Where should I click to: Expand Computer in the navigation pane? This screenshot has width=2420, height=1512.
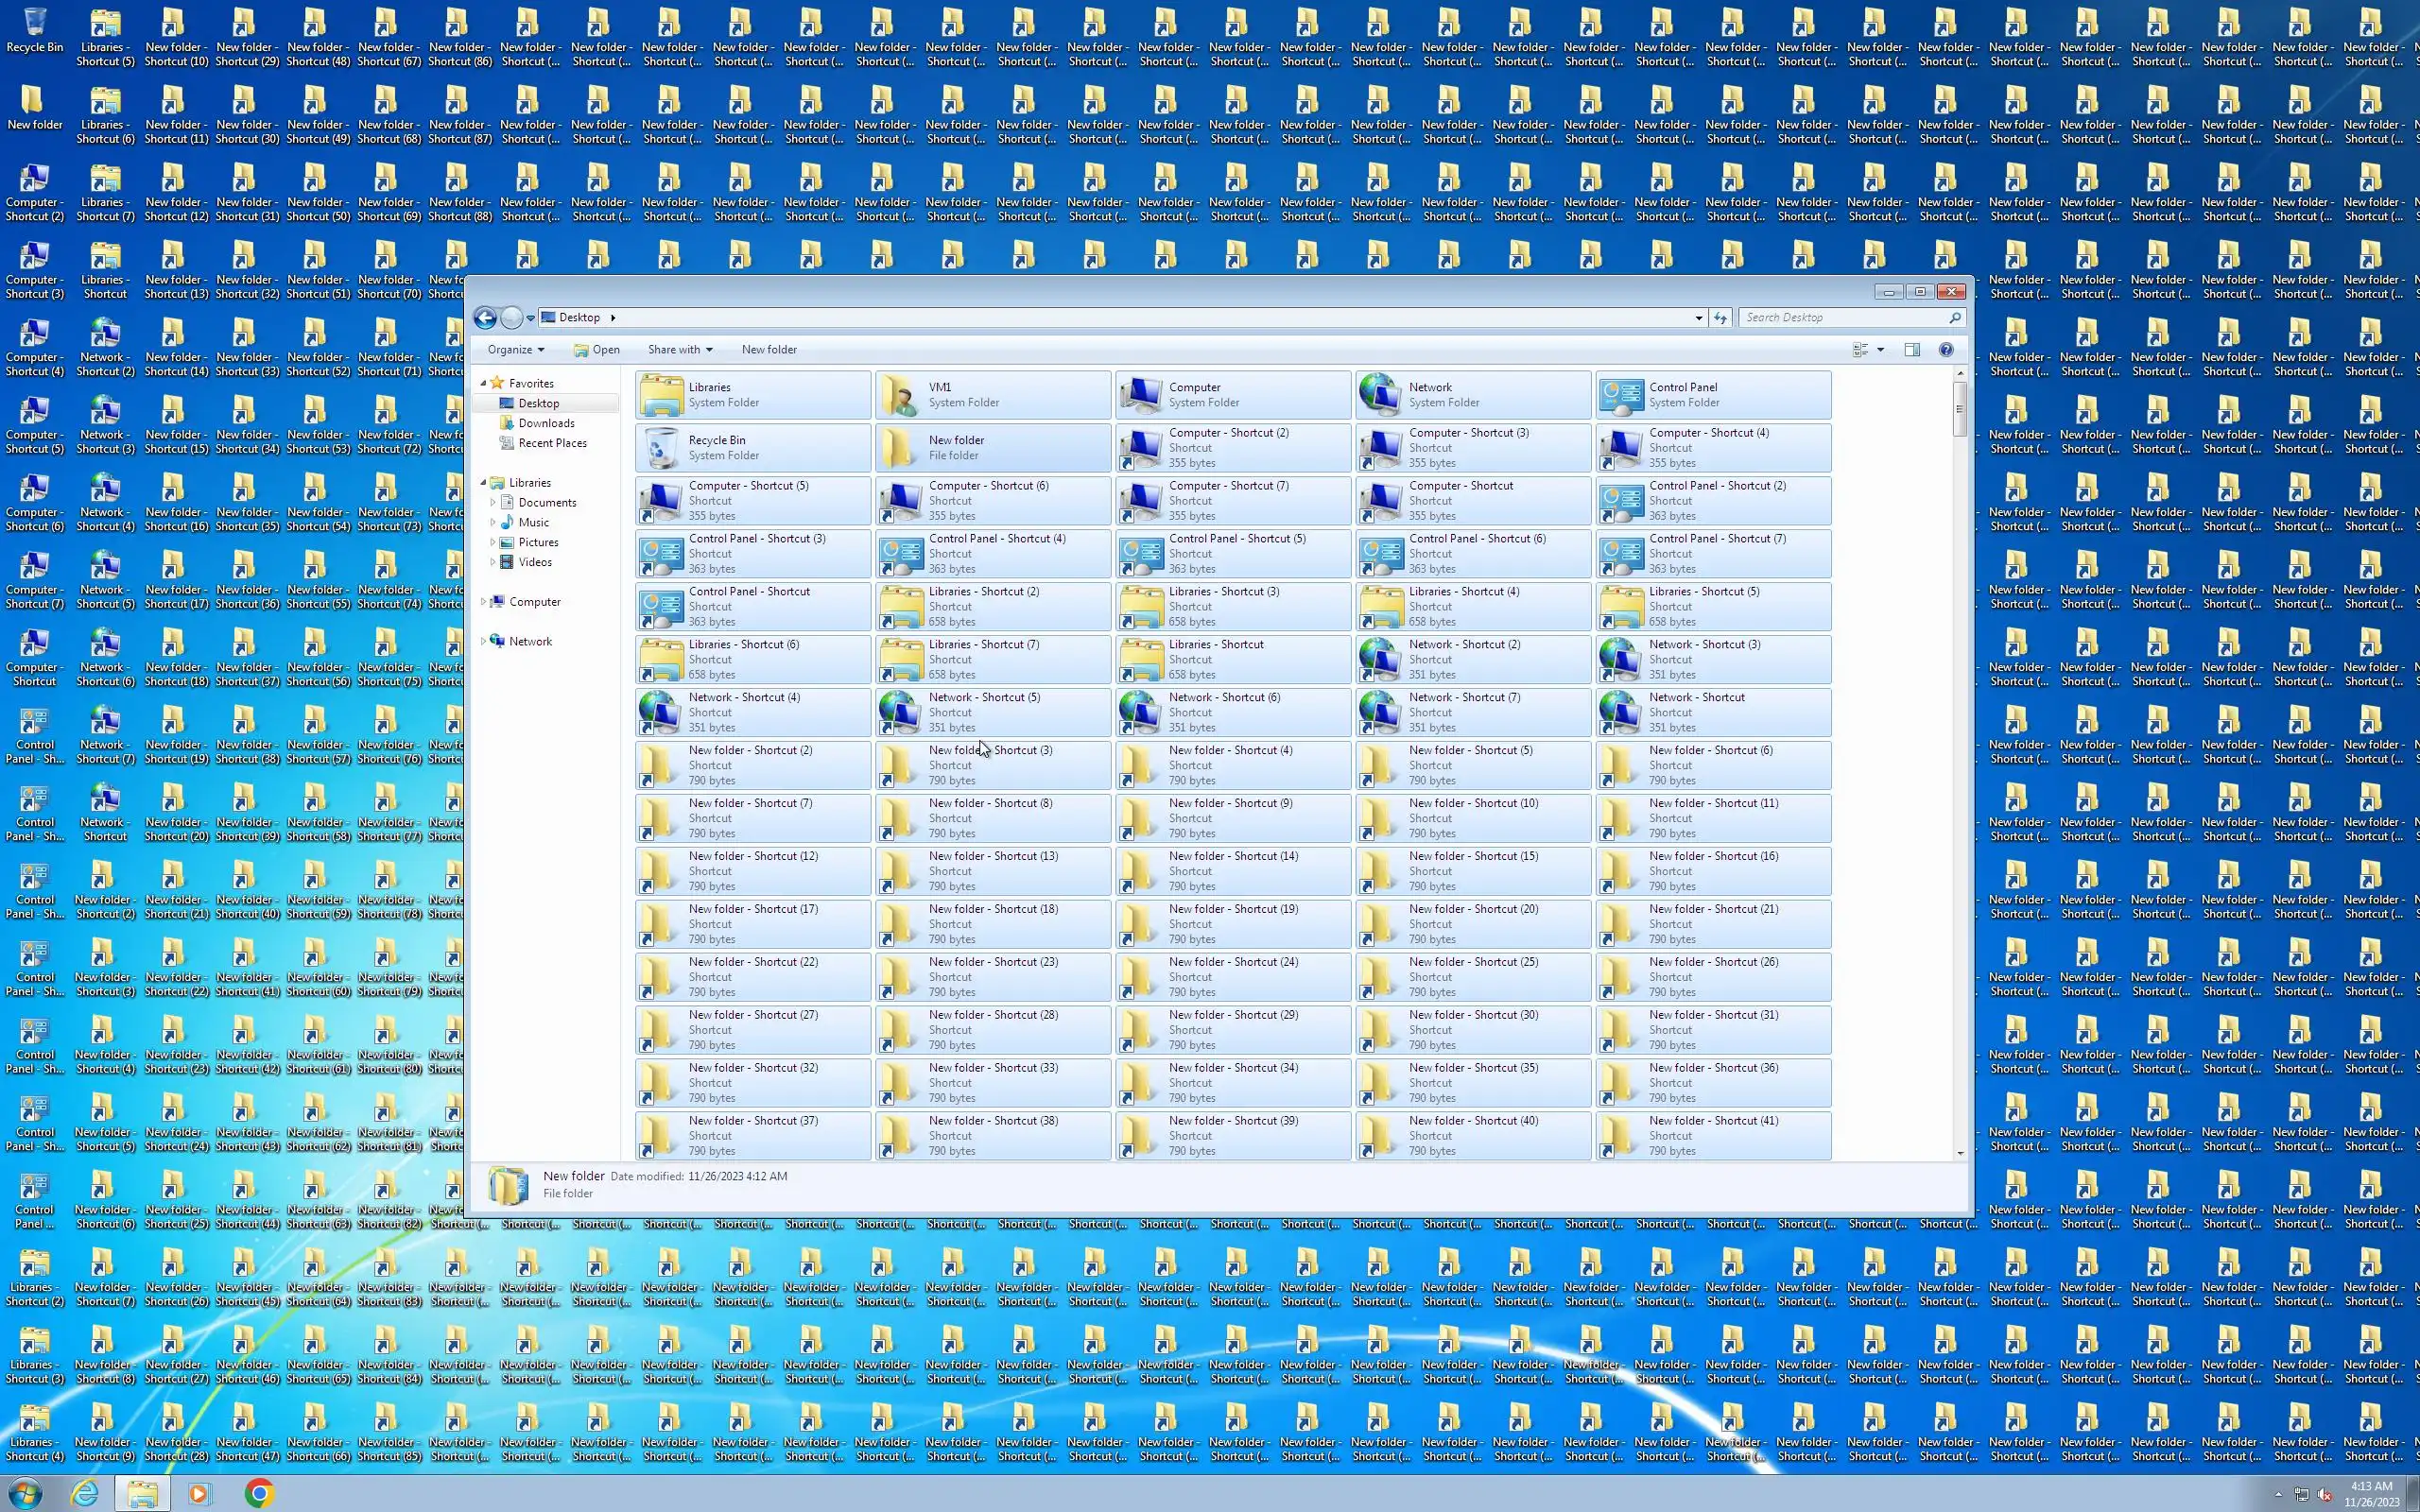tap(484, 602)
